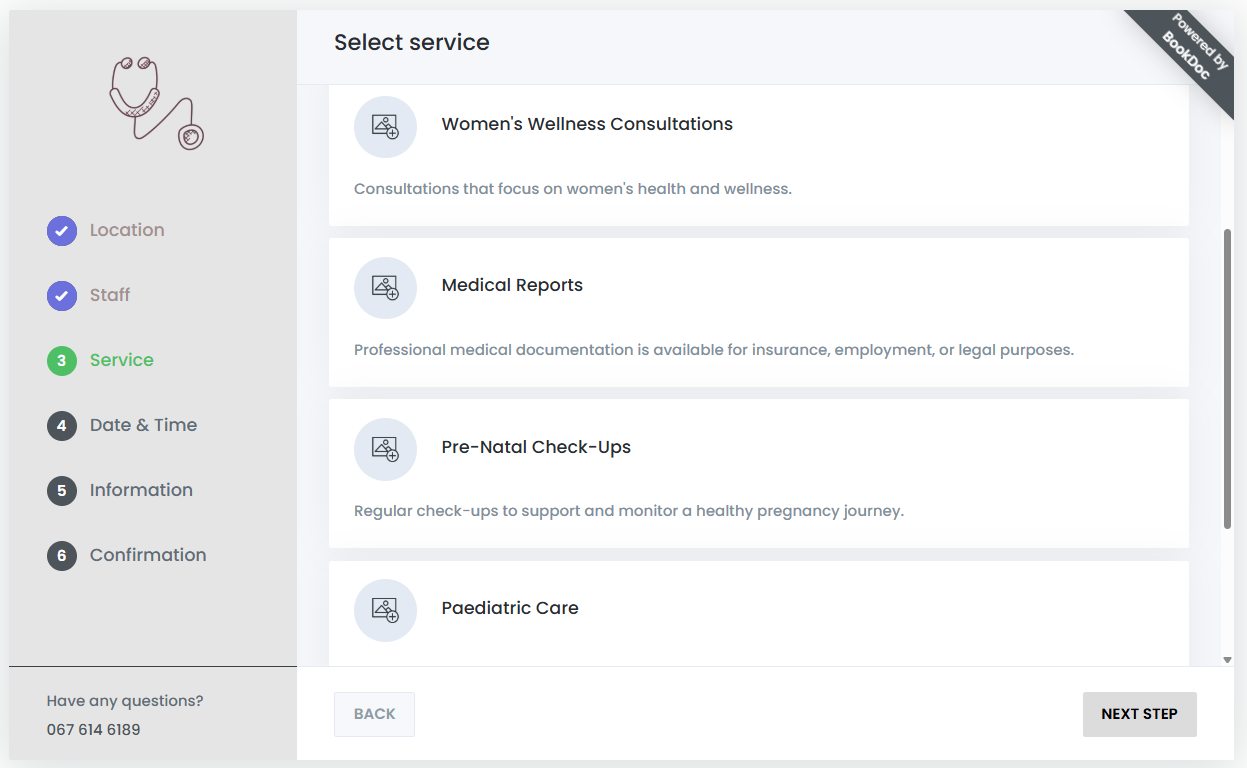Click the stethoscope logo in sidebar
This screenshot has width=1247, height=768.
156,103
